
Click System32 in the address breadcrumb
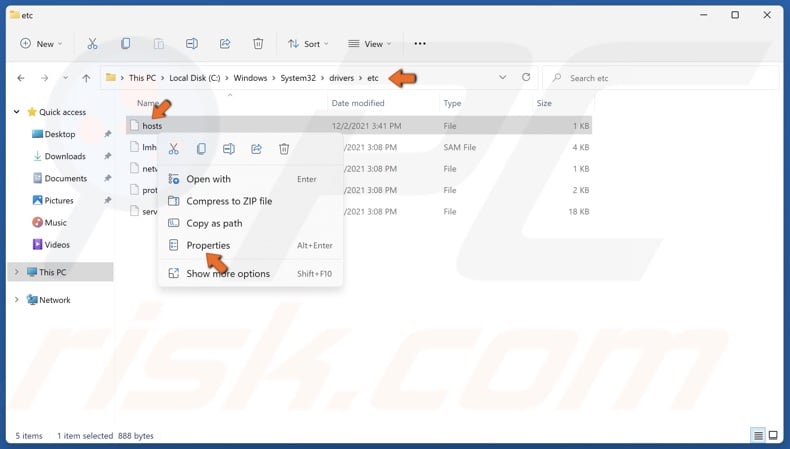[x=298, y=78]
